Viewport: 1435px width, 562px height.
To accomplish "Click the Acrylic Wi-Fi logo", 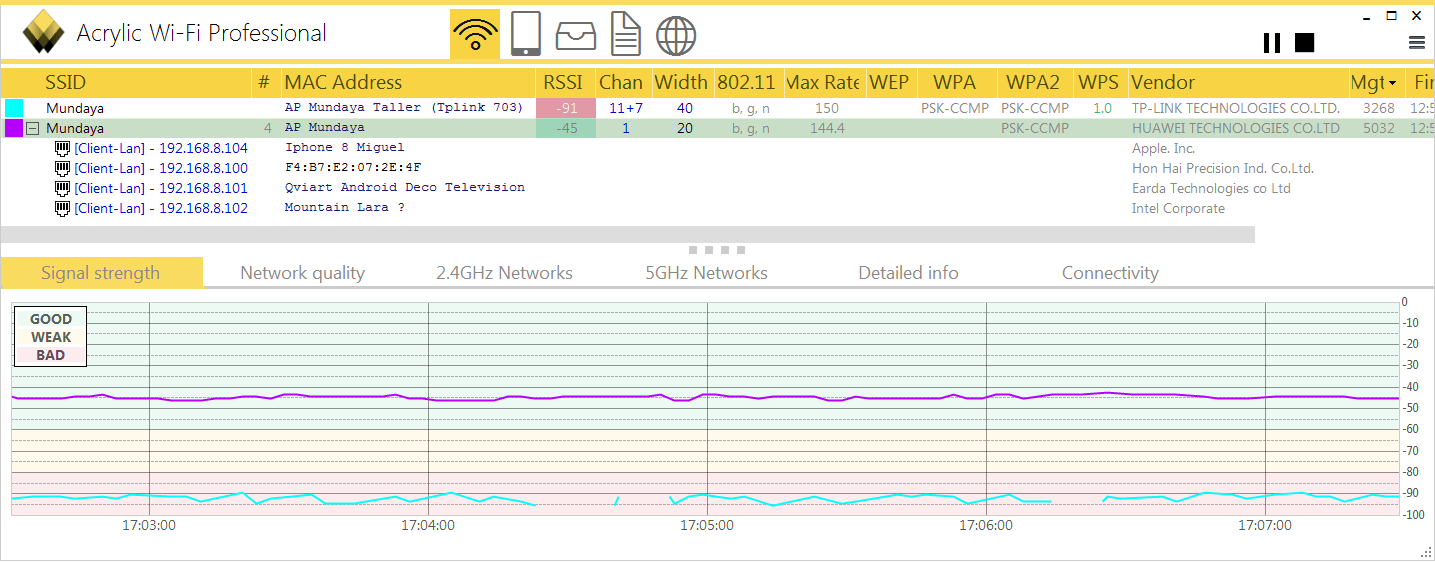I will pos(43,33).
